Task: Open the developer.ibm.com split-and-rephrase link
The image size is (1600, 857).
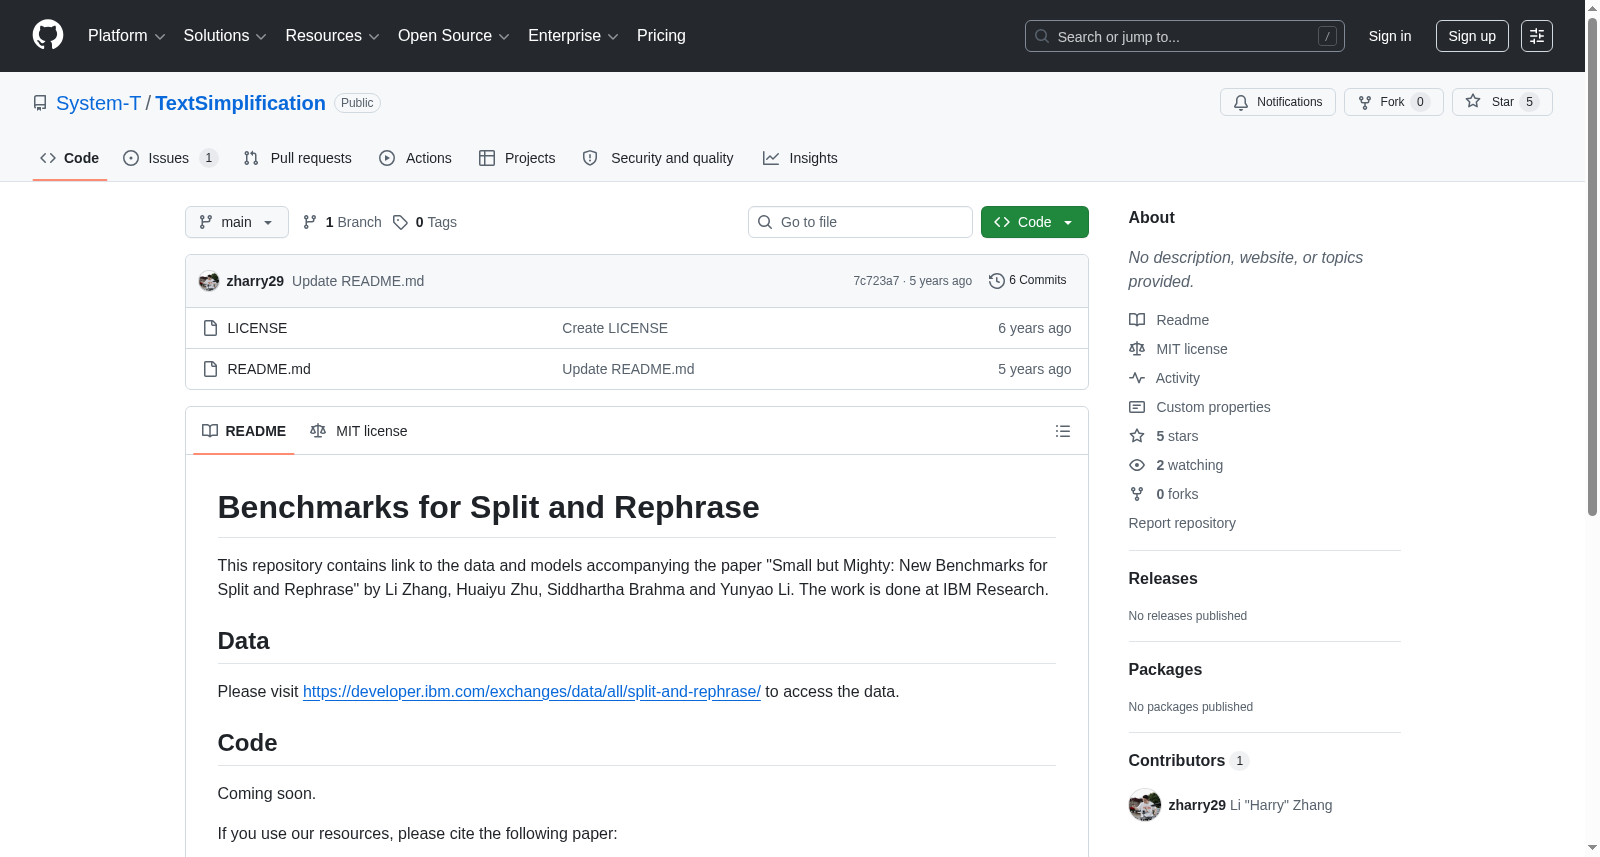Action: [532, 691]
